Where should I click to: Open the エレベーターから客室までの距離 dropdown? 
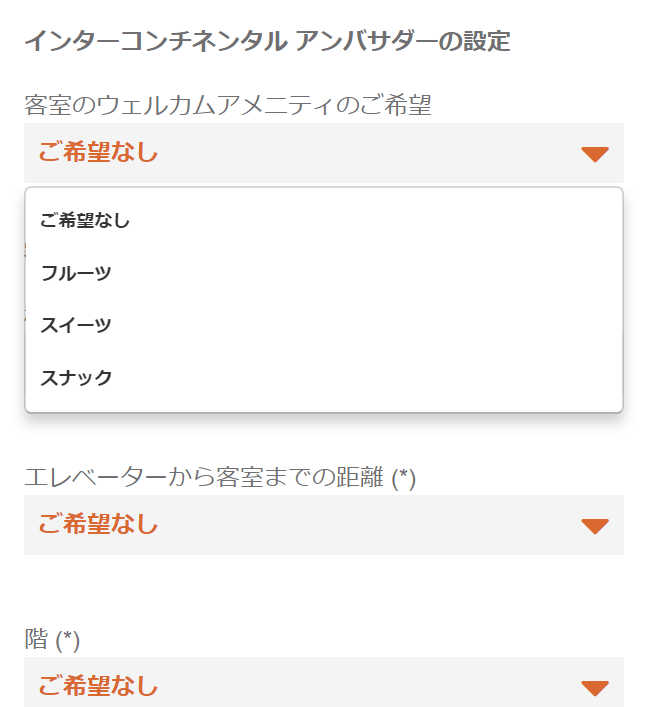click(x=323, y=525)
